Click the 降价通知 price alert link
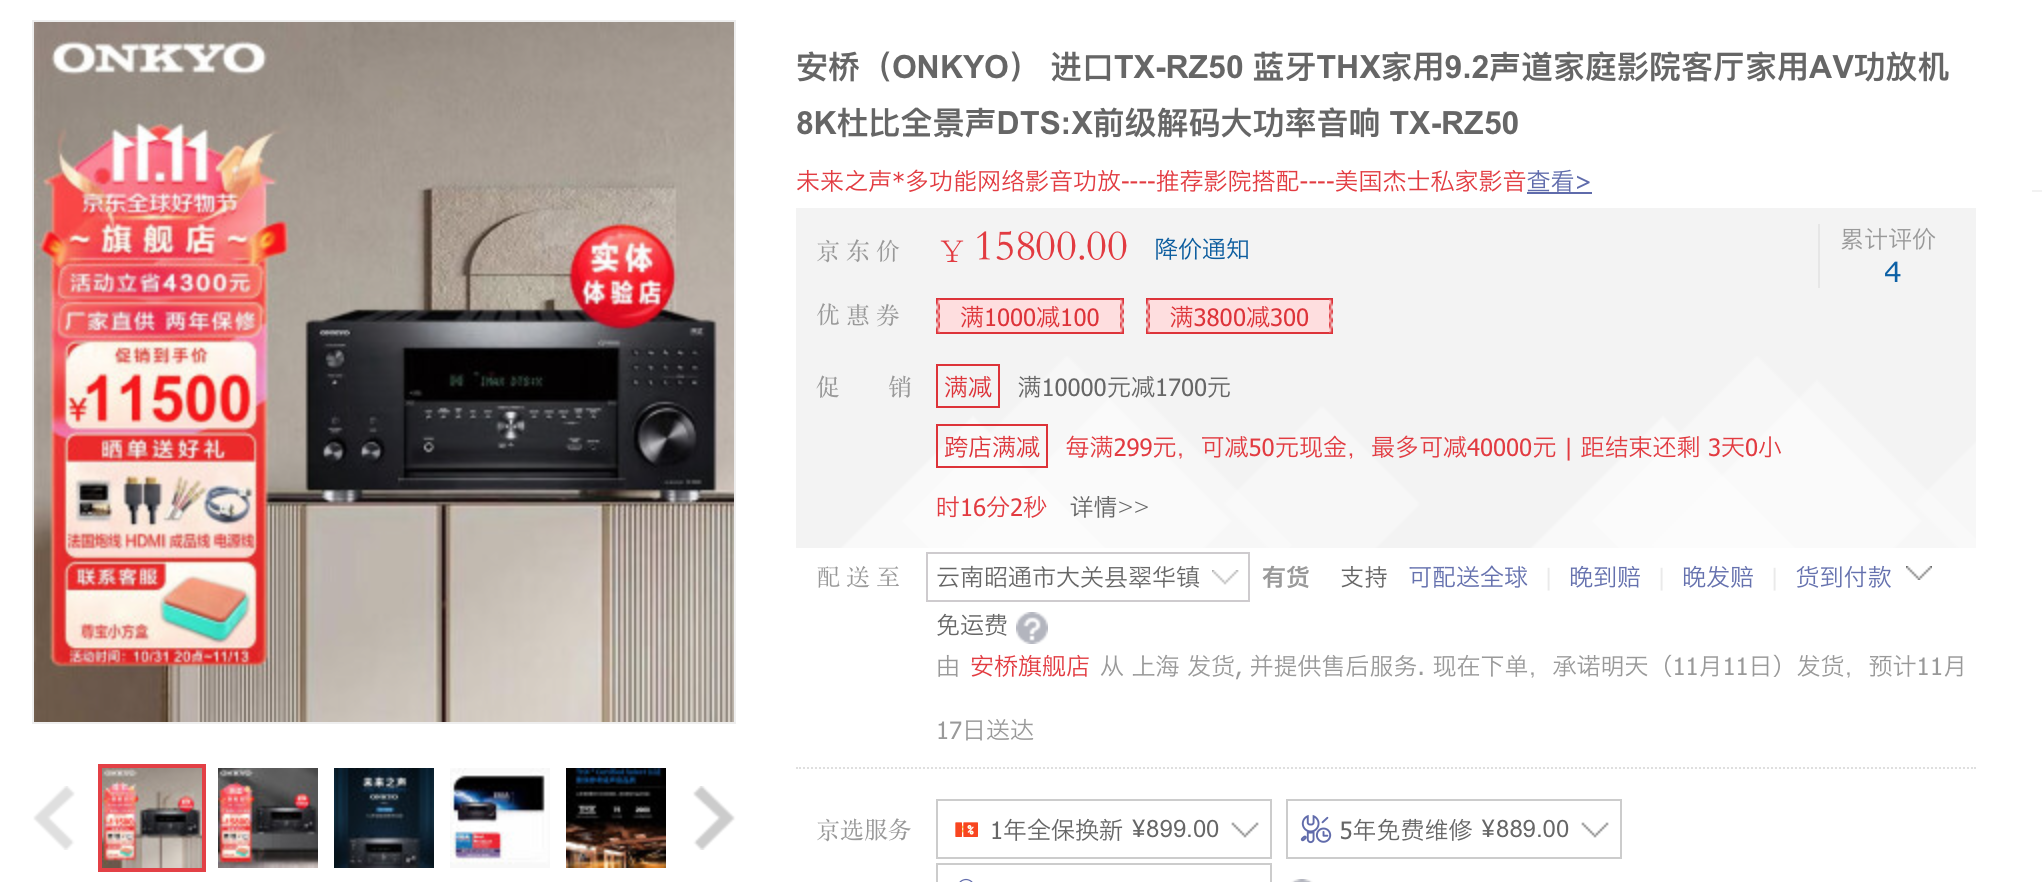Screen dimensions: 2042x882 tap(1201, 249)
